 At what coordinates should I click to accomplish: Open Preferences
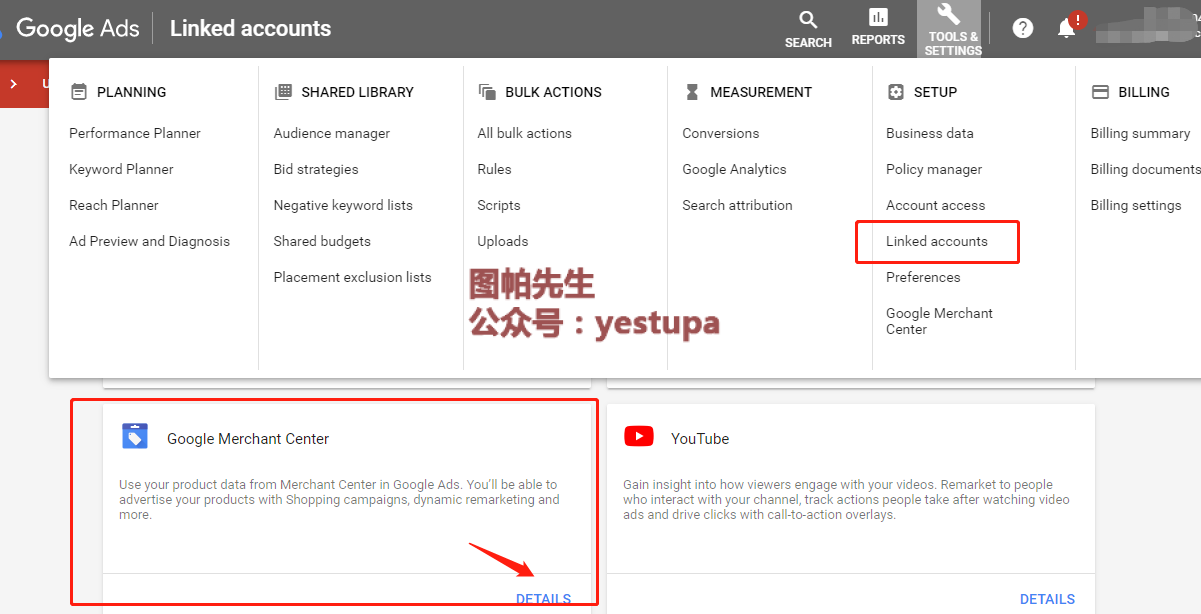coord(923,277)
